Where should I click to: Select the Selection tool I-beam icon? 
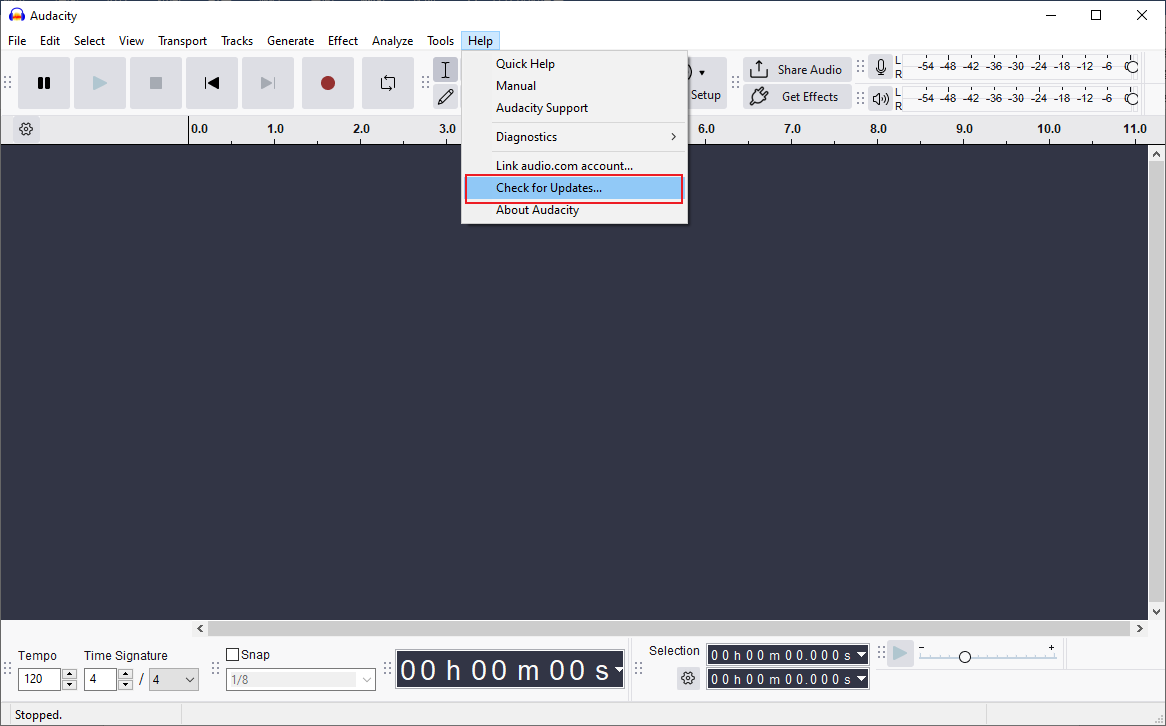445,69
